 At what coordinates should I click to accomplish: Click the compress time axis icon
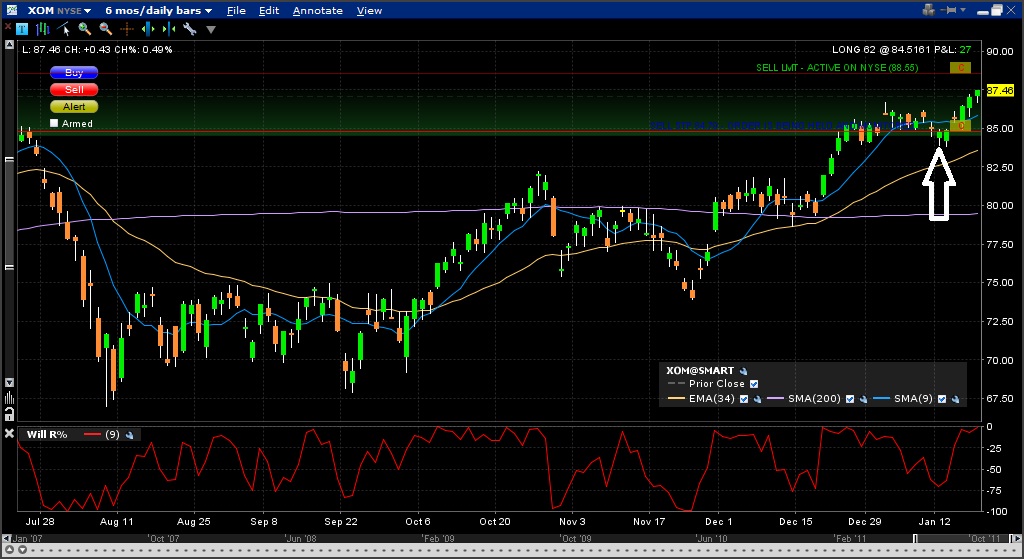point(168,29)
